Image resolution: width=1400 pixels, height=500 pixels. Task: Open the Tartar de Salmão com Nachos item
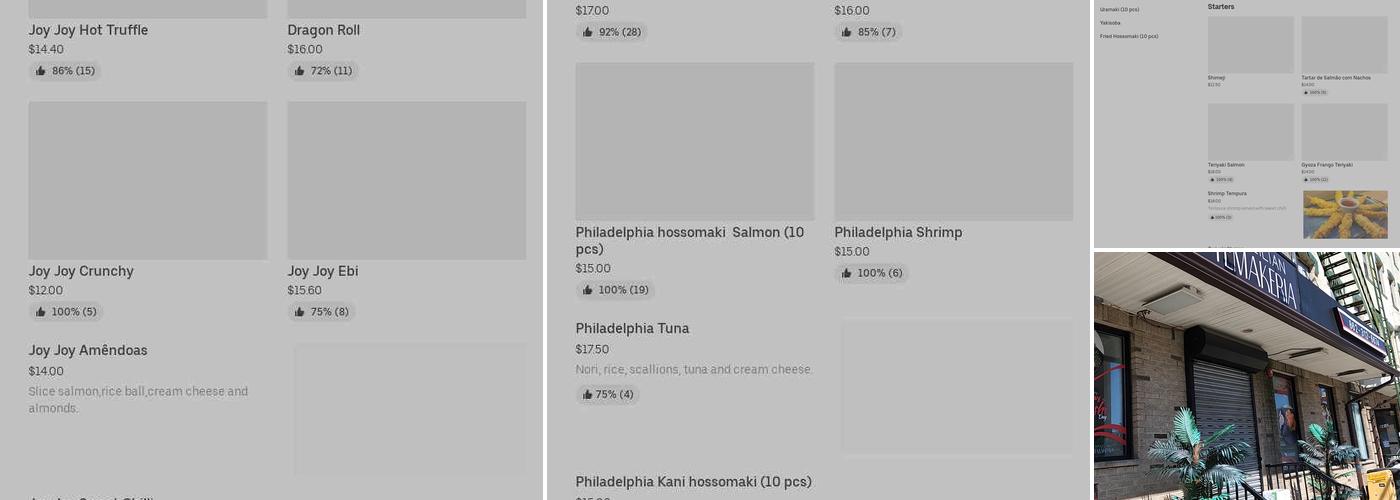[1336, 78]
